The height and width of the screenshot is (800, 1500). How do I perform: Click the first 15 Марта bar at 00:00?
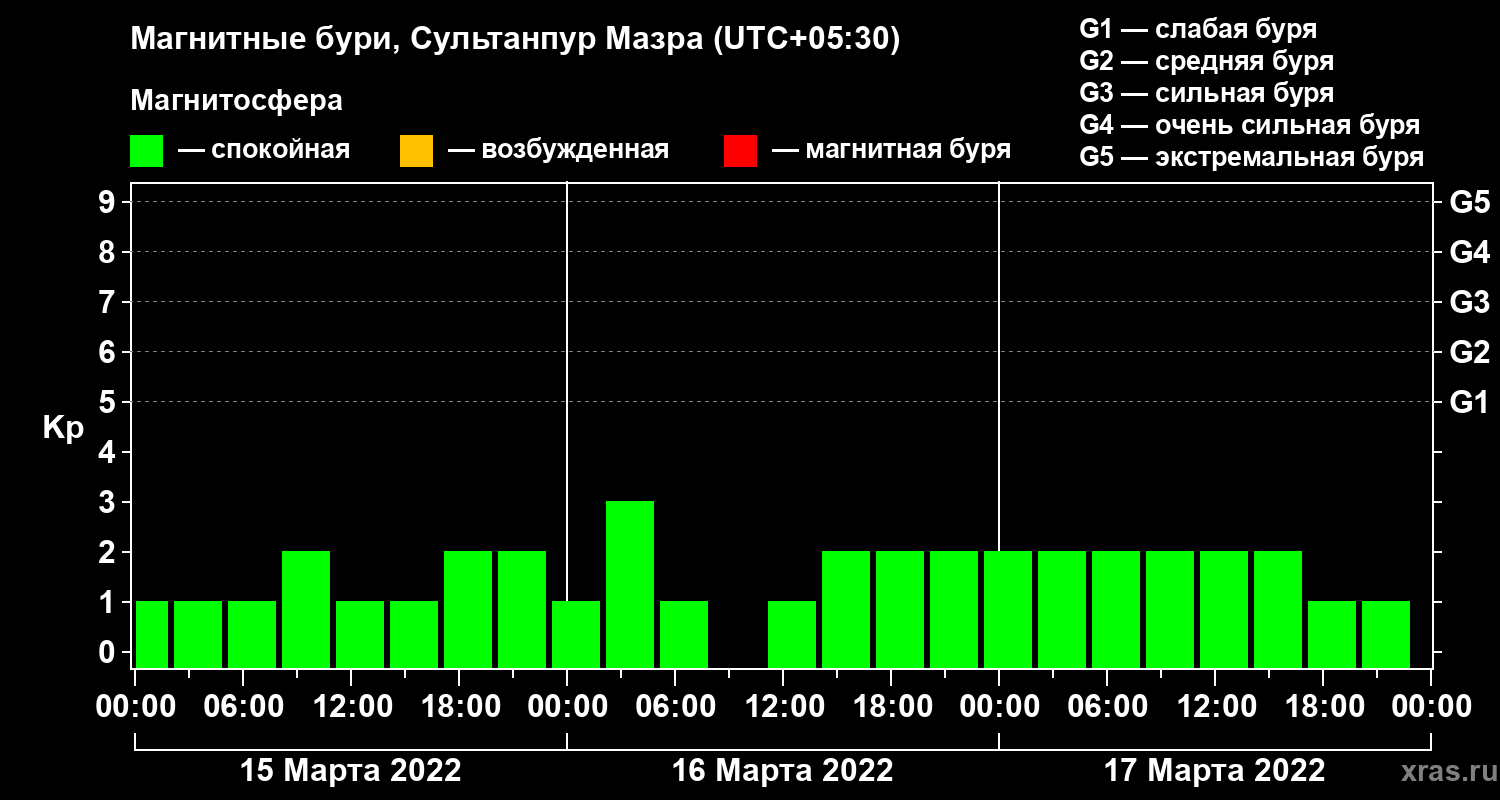click(152, 634)
